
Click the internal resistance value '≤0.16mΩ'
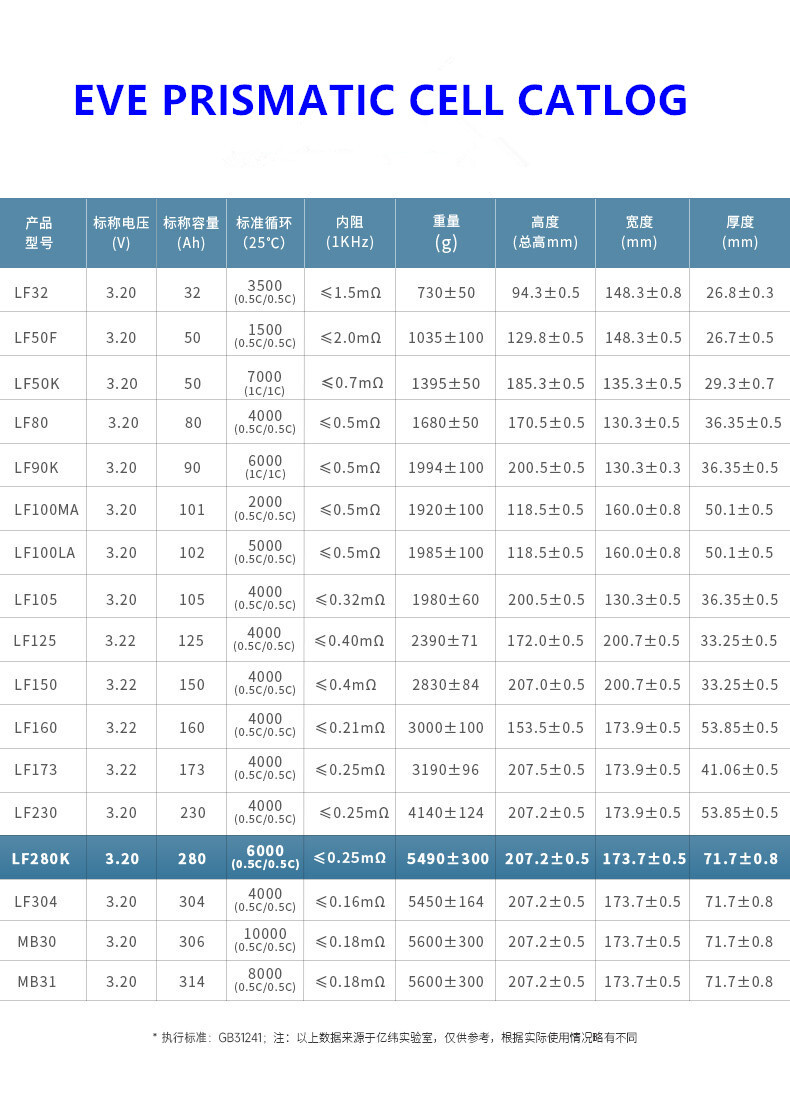coord(350,901)
